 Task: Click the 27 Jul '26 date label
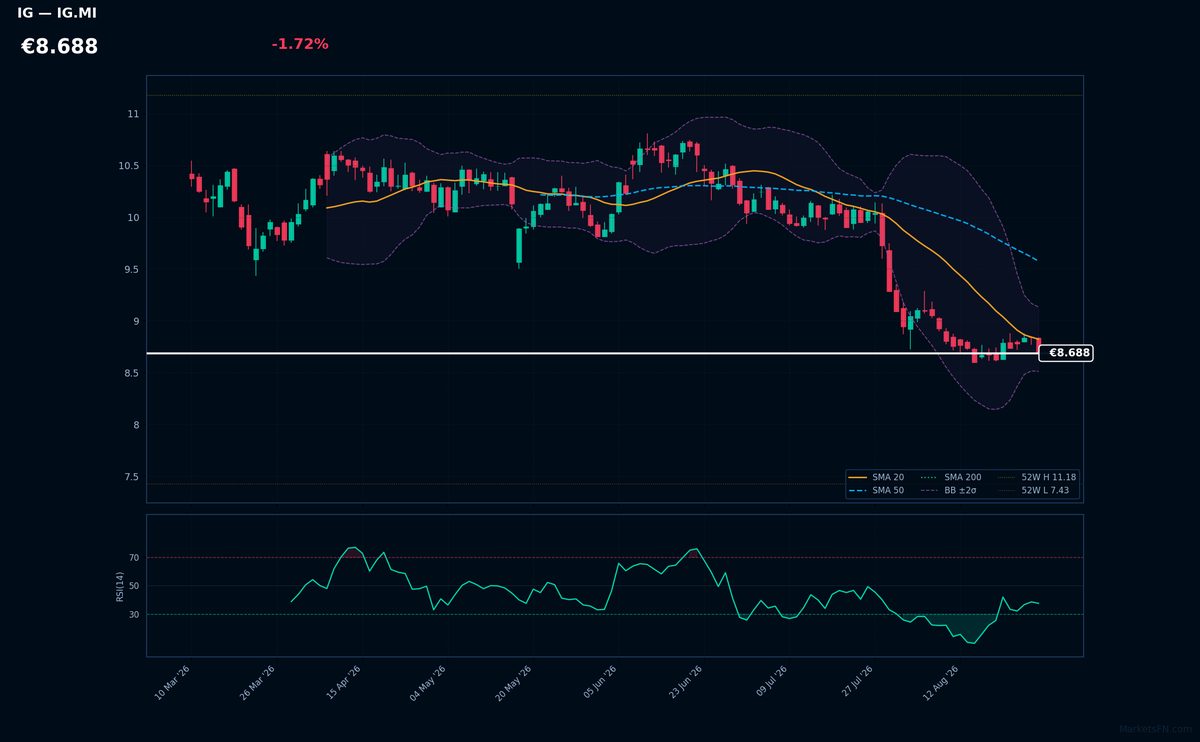point(857,683)
